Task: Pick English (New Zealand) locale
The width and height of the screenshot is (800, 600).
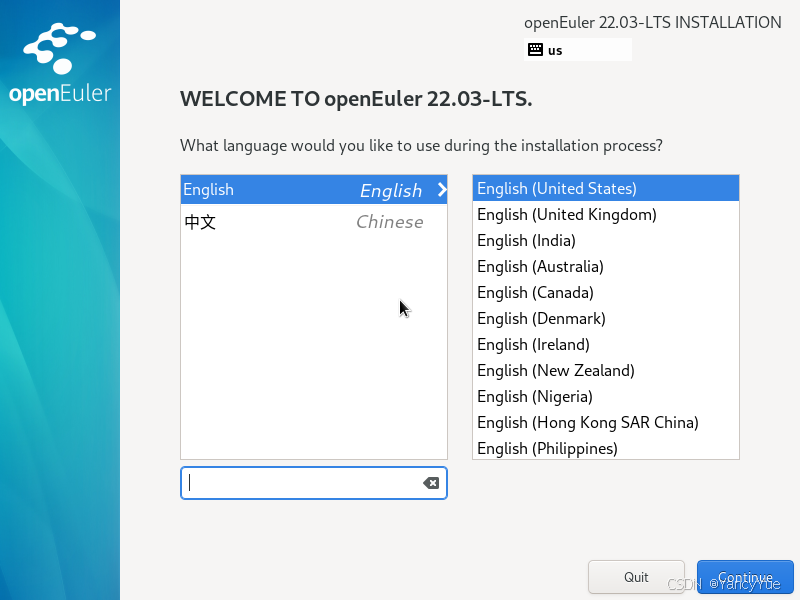Action: click(555, 370)
